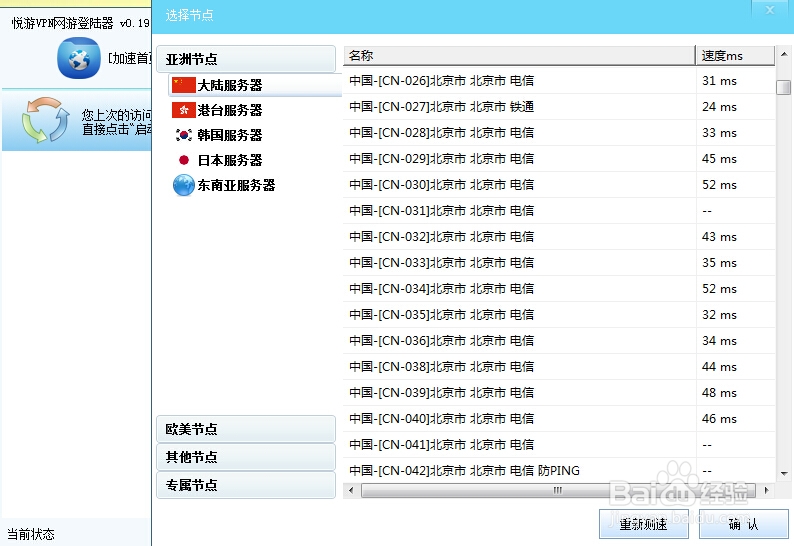794x546 pixels.
Task: Click the 重新测速 button
Action: 644,524
